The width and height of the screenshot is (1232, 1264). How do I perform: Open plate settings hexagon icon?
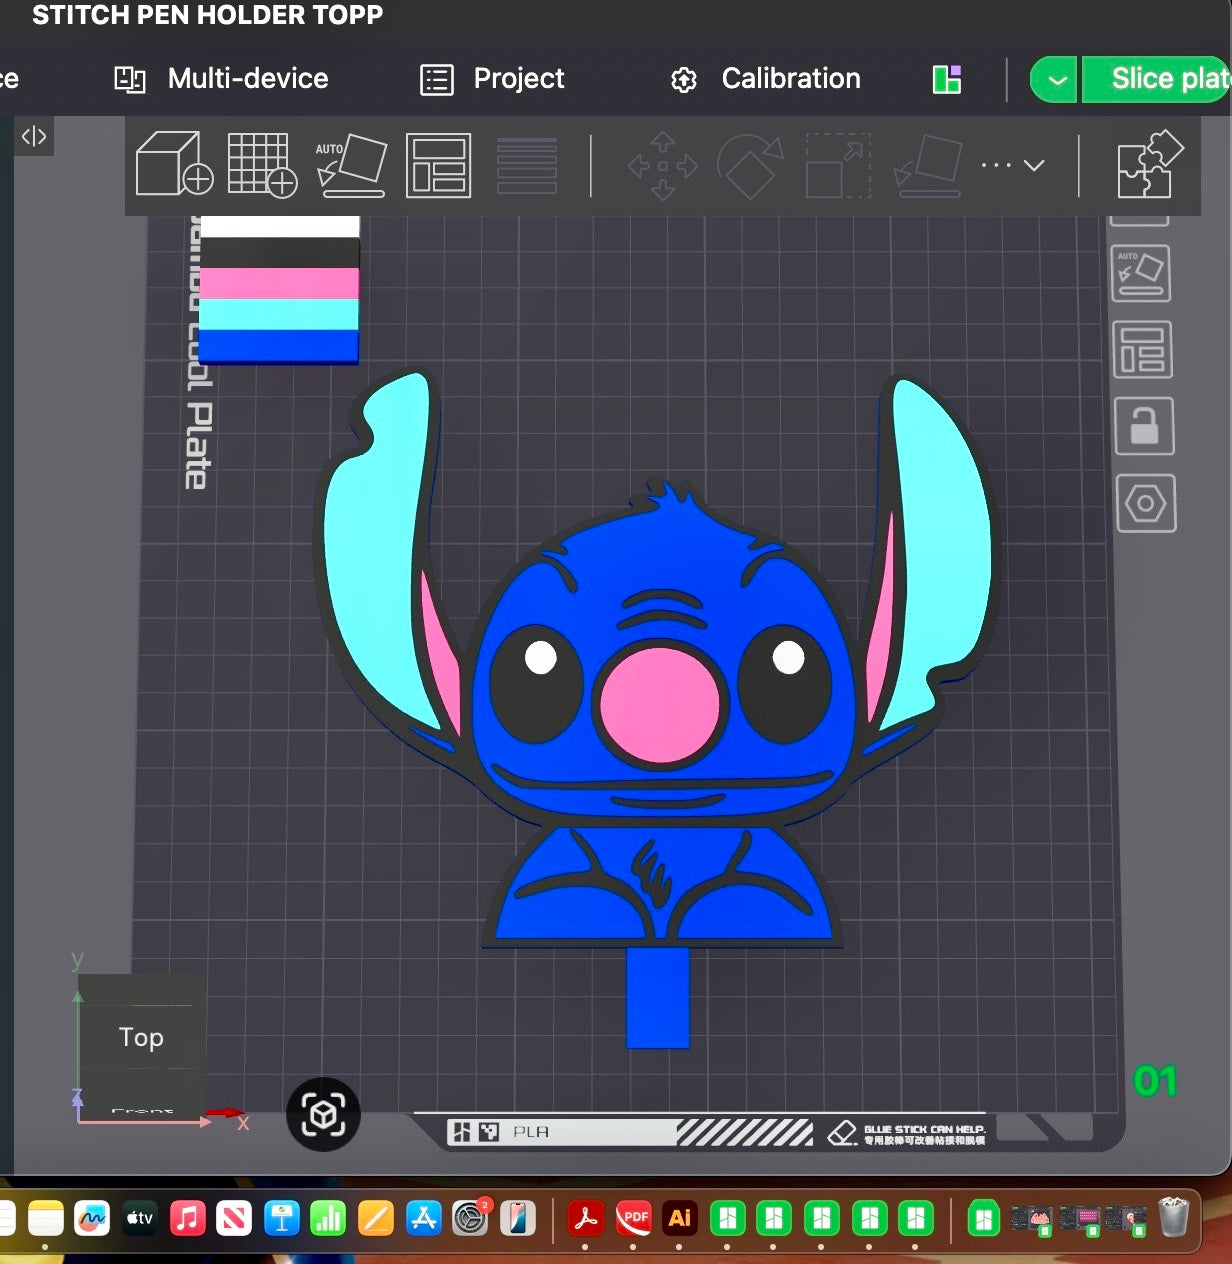pos(1146,503)
